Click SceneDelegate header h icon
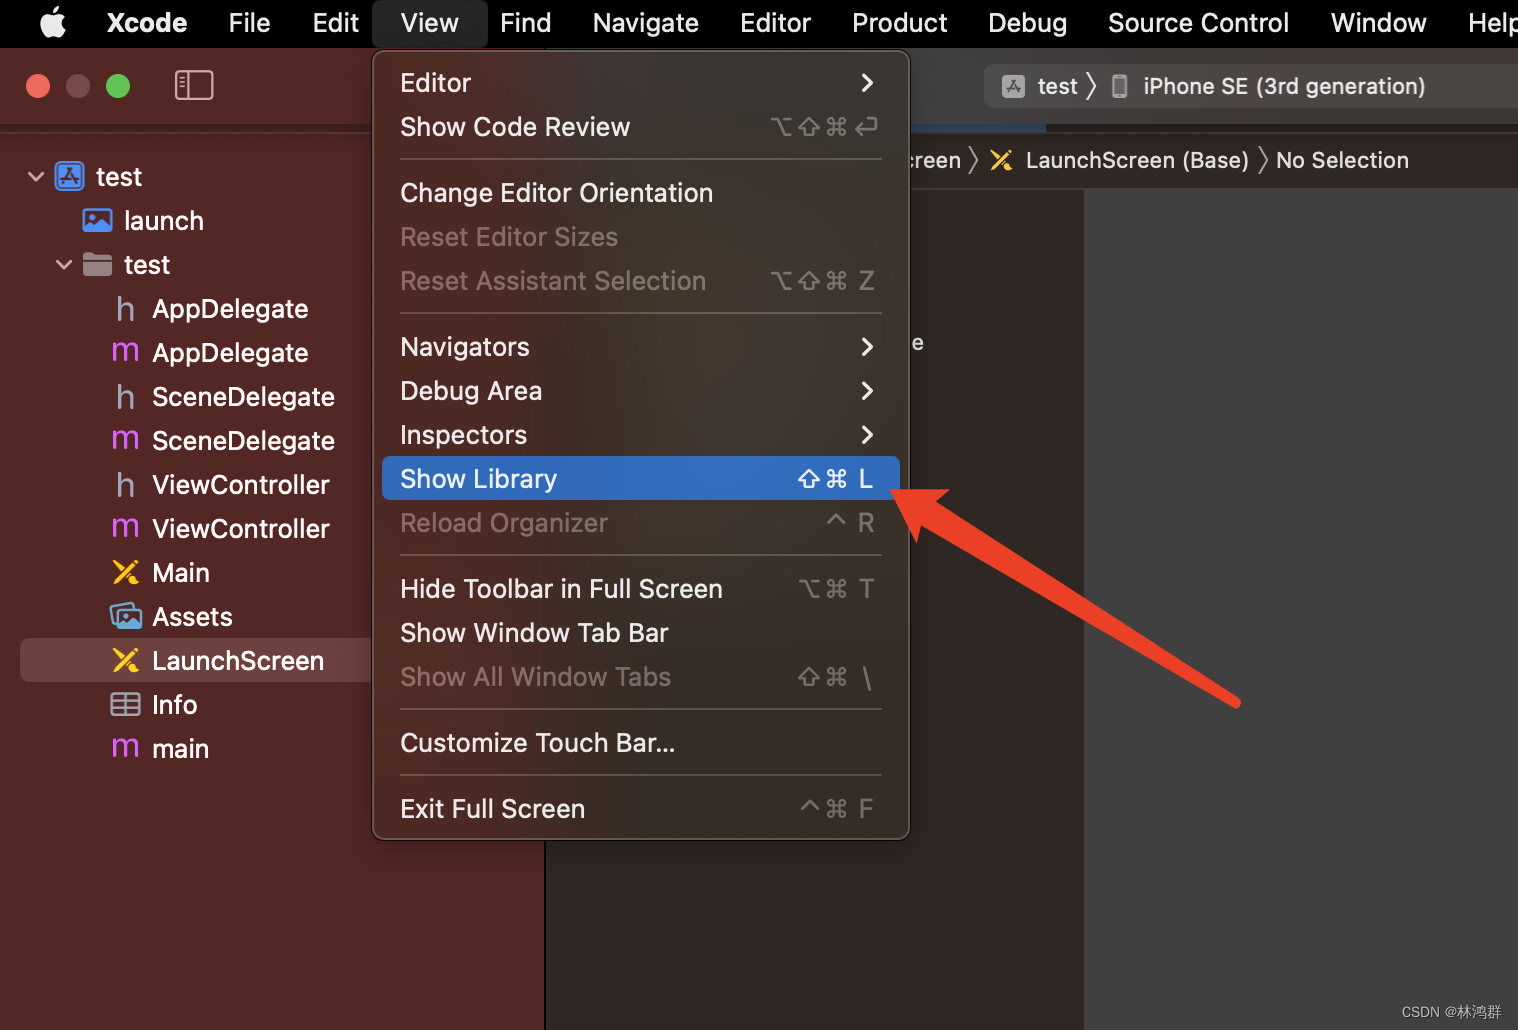 pos(125,396)
